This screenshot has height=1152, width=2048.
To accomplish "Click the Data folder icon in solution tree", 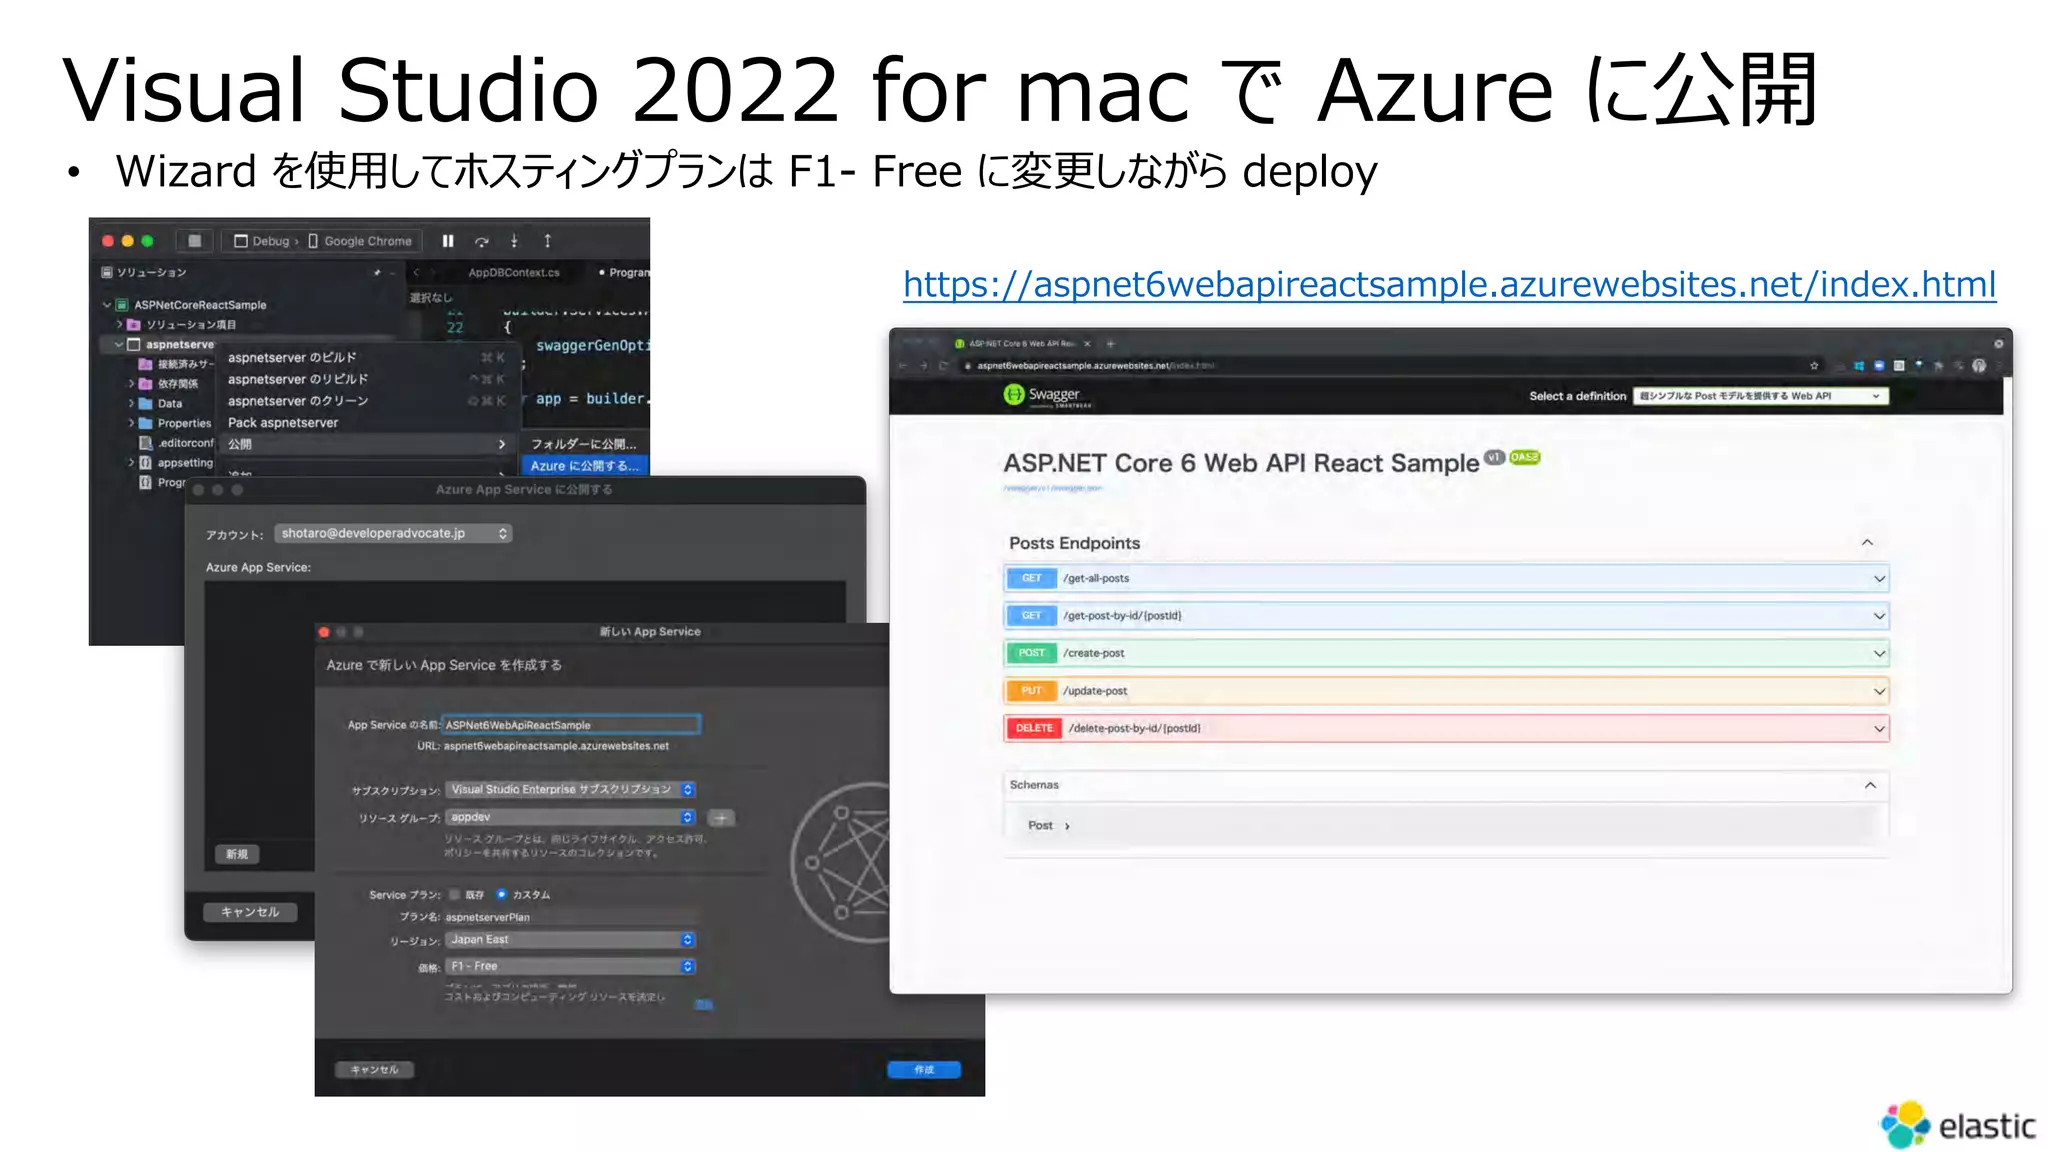I will point(145,403).
